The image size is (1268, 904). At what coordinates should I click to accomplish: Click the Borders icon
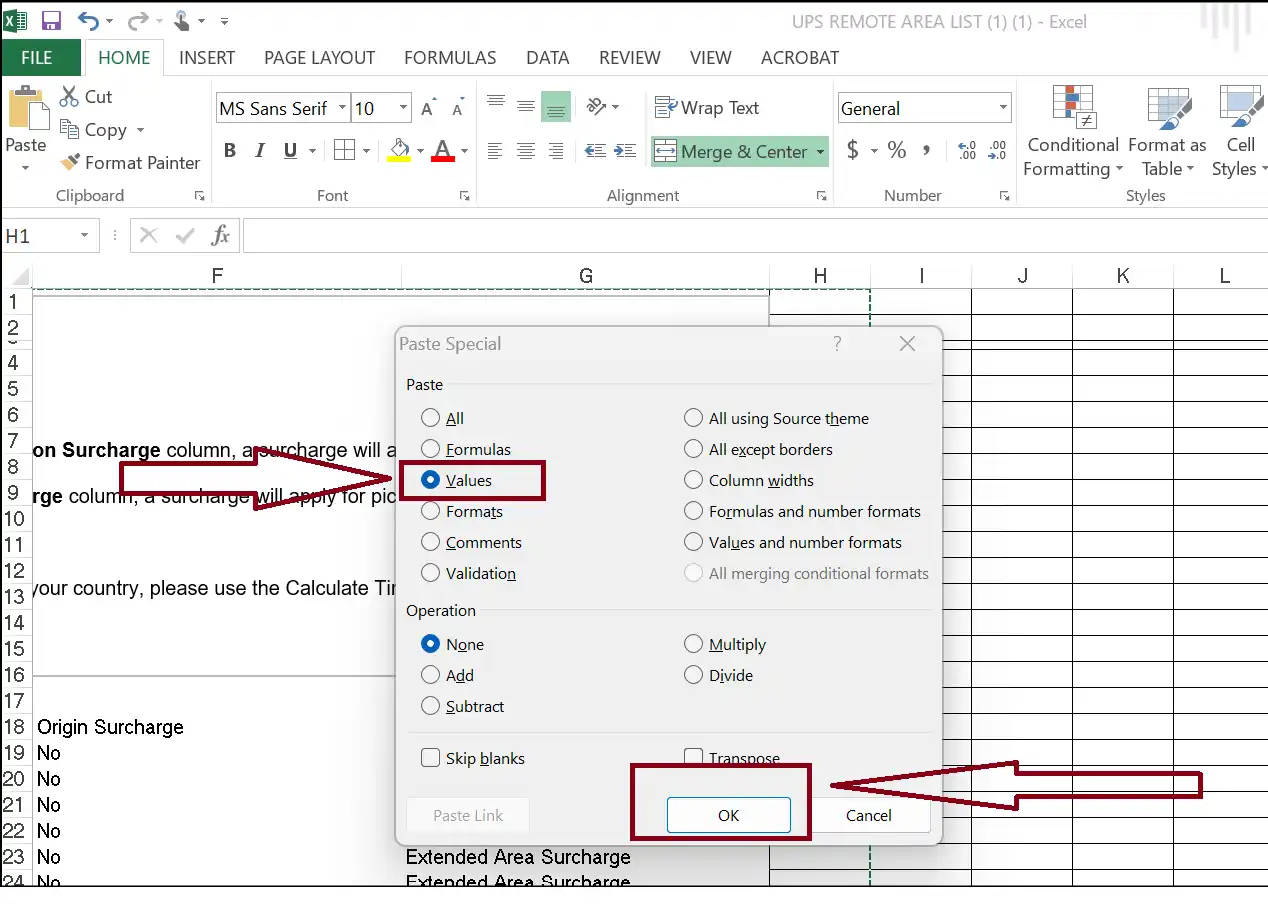pos(344,151)
